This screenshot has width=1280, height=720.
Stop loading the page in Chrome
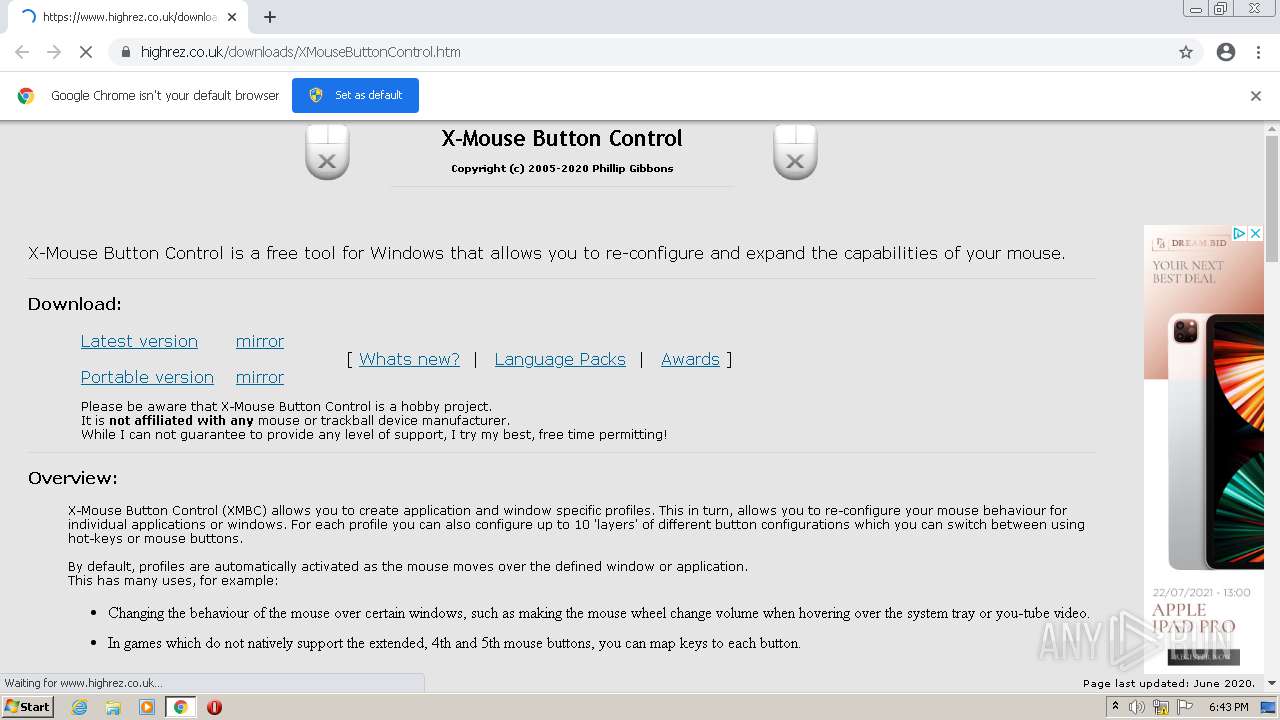(86, 52)
